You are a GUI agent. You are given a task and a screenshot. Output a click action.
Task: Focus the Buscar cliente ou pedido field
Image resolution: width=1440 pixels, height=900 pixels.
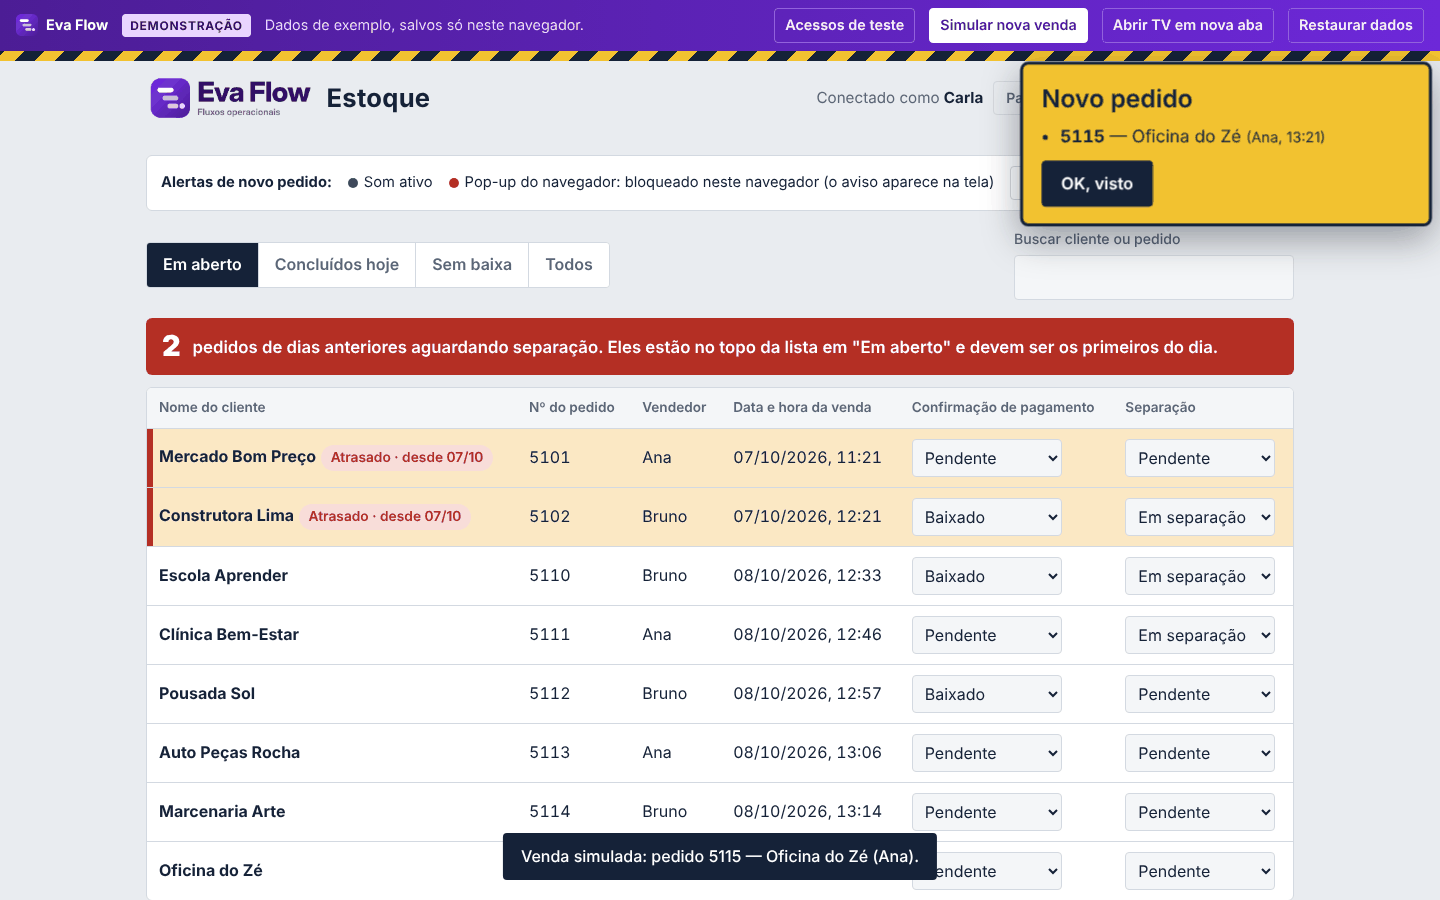click(x=1154, y=277)
